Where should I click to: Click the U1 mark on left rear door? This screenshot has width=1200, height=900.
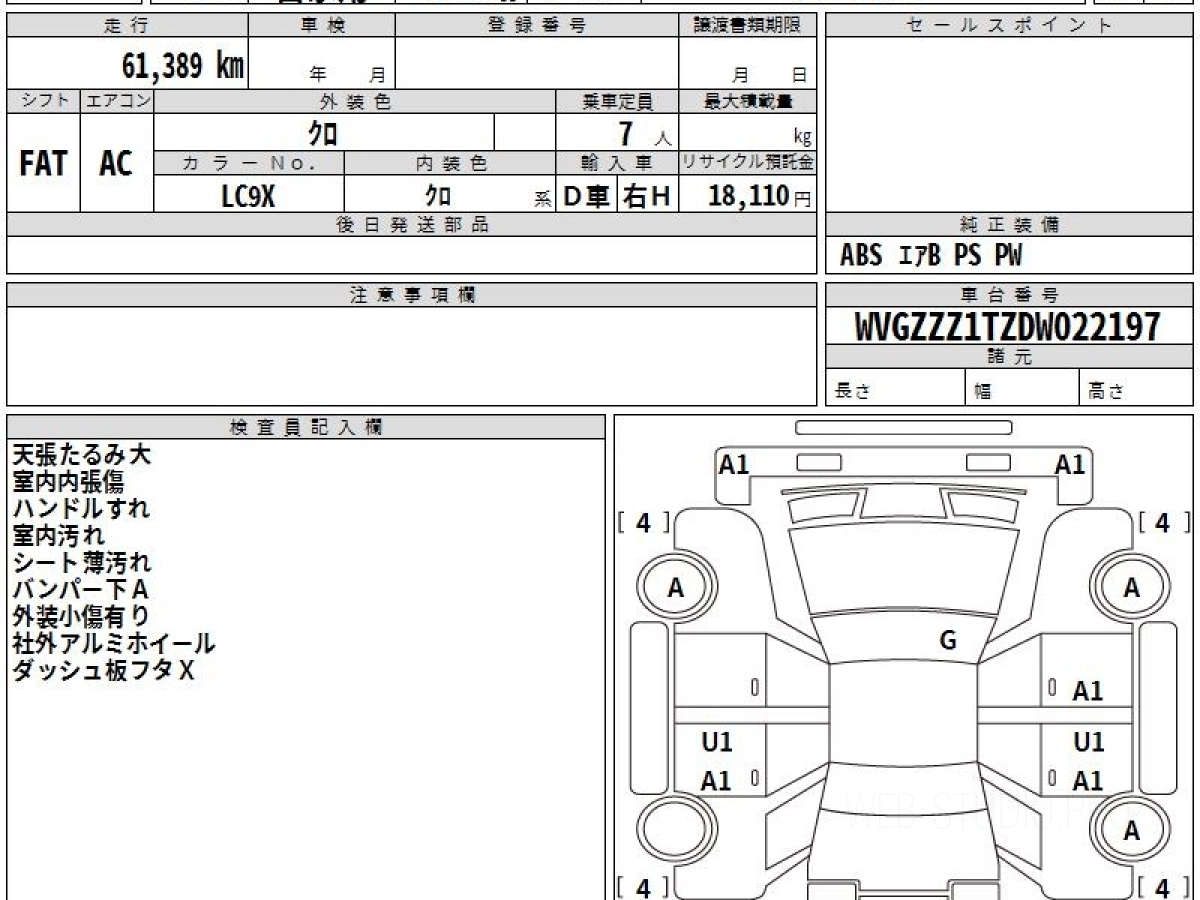click(x=717, y=742)
